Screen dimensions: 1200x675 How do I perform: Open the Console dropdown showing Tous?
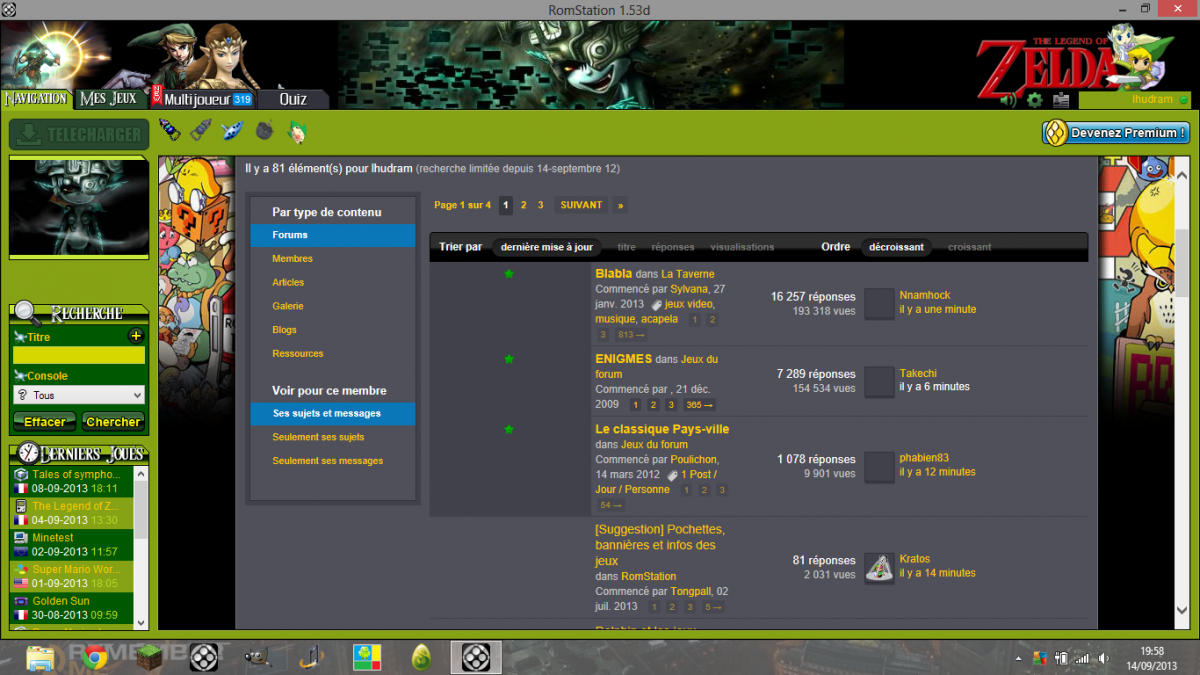(79, 395)
